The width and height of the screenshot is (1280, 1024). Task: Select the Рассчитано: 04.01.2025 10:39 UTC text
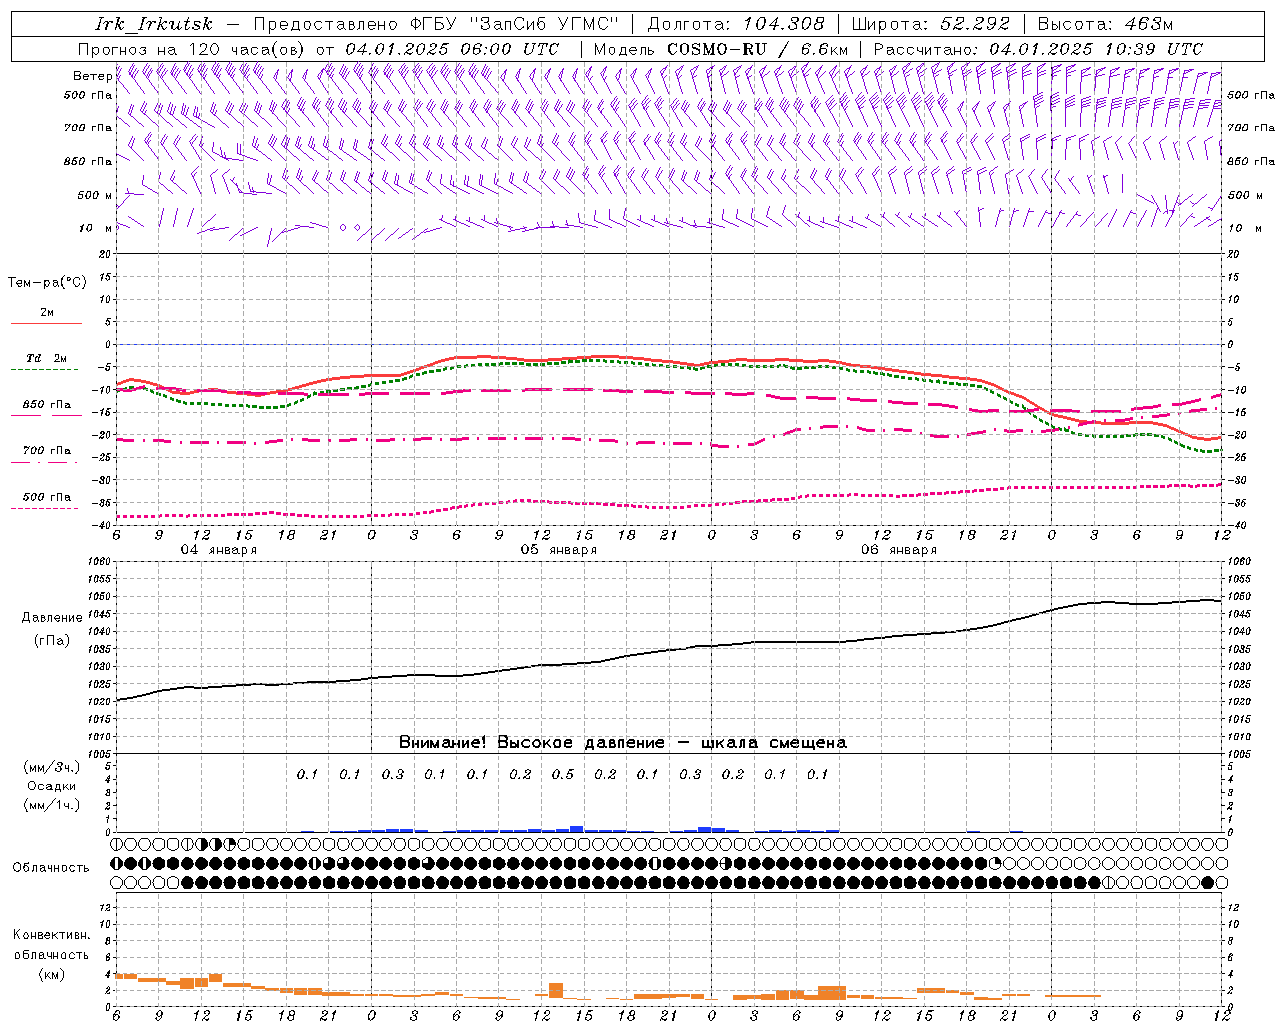(1038, 49)
